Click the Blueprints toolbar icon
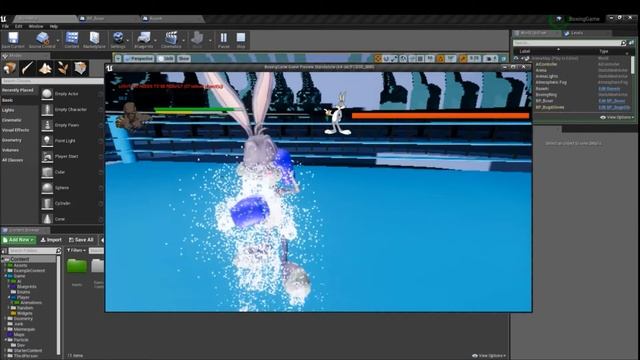This screenshot has height=360, width=640. coord(143,38)
